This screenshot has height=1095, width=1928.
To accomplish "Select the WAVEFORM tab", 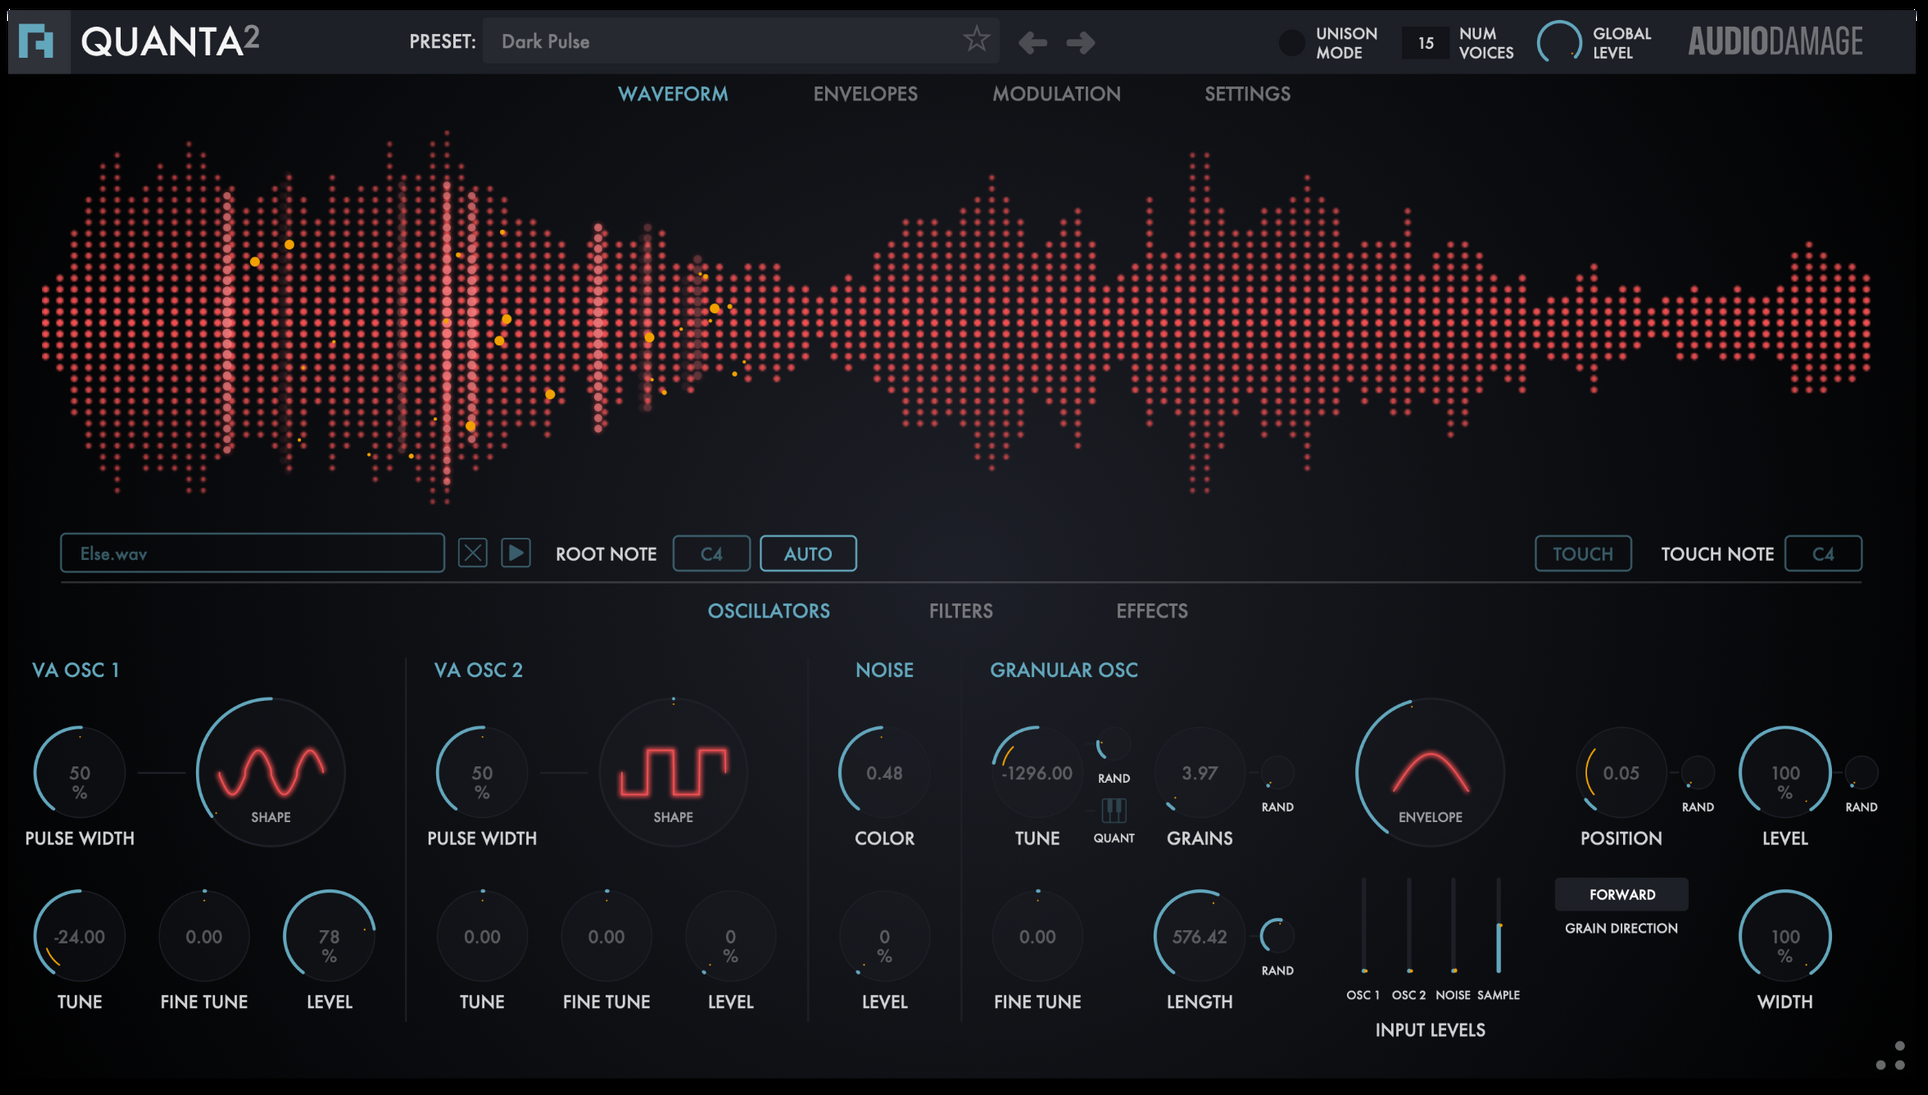I will click(673, 94).
